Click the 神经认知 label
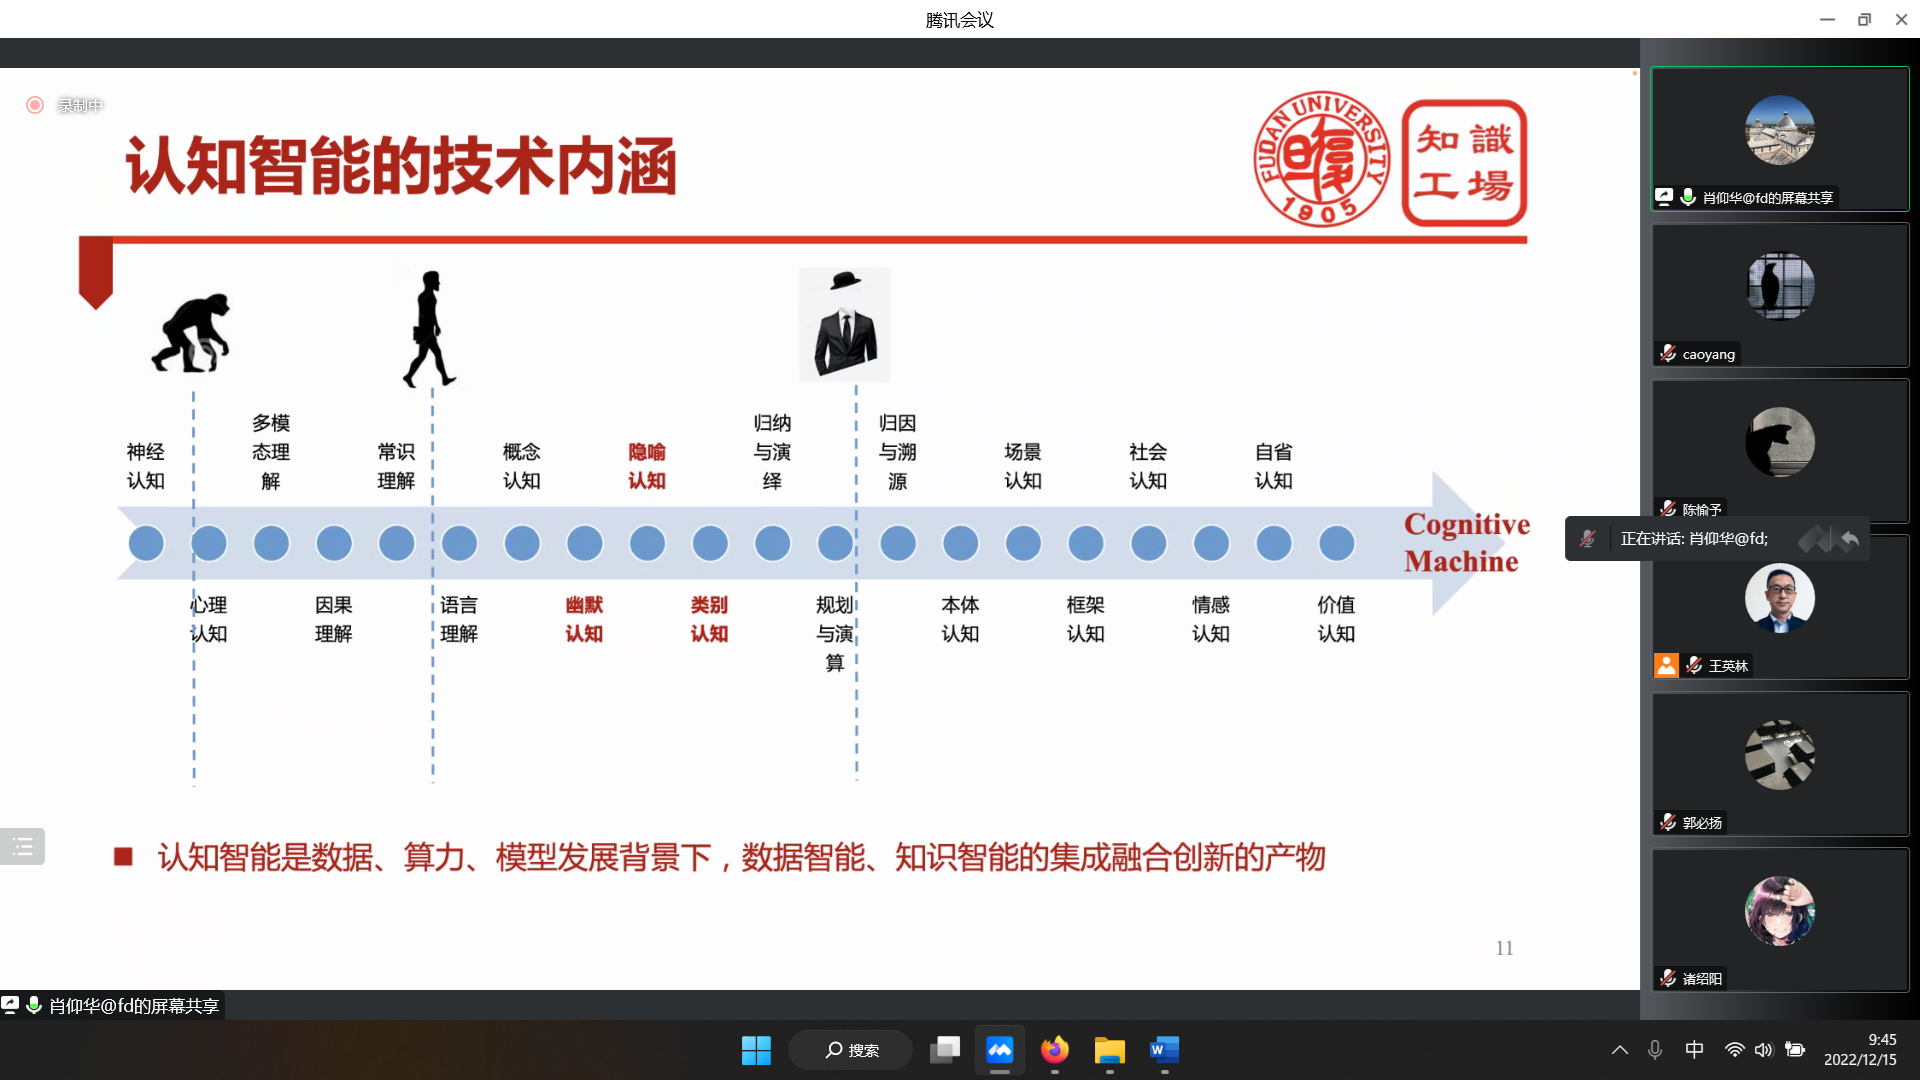Viewport: 1920px width, 1080px height. 145,466
